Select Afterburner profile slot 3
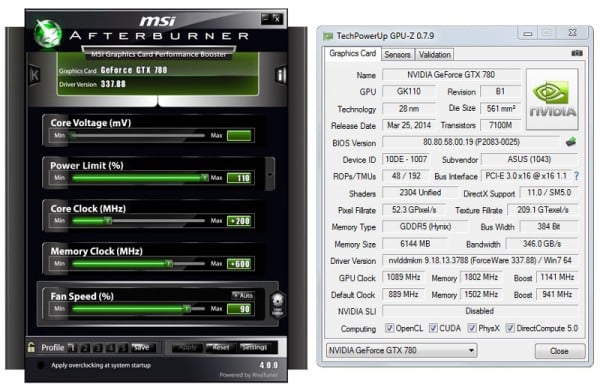This screenshot has height=390, width=600. [98, 348]
